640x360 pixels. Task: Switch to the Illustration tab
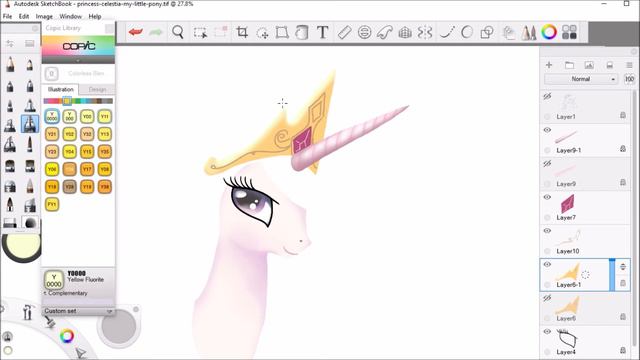60,89
